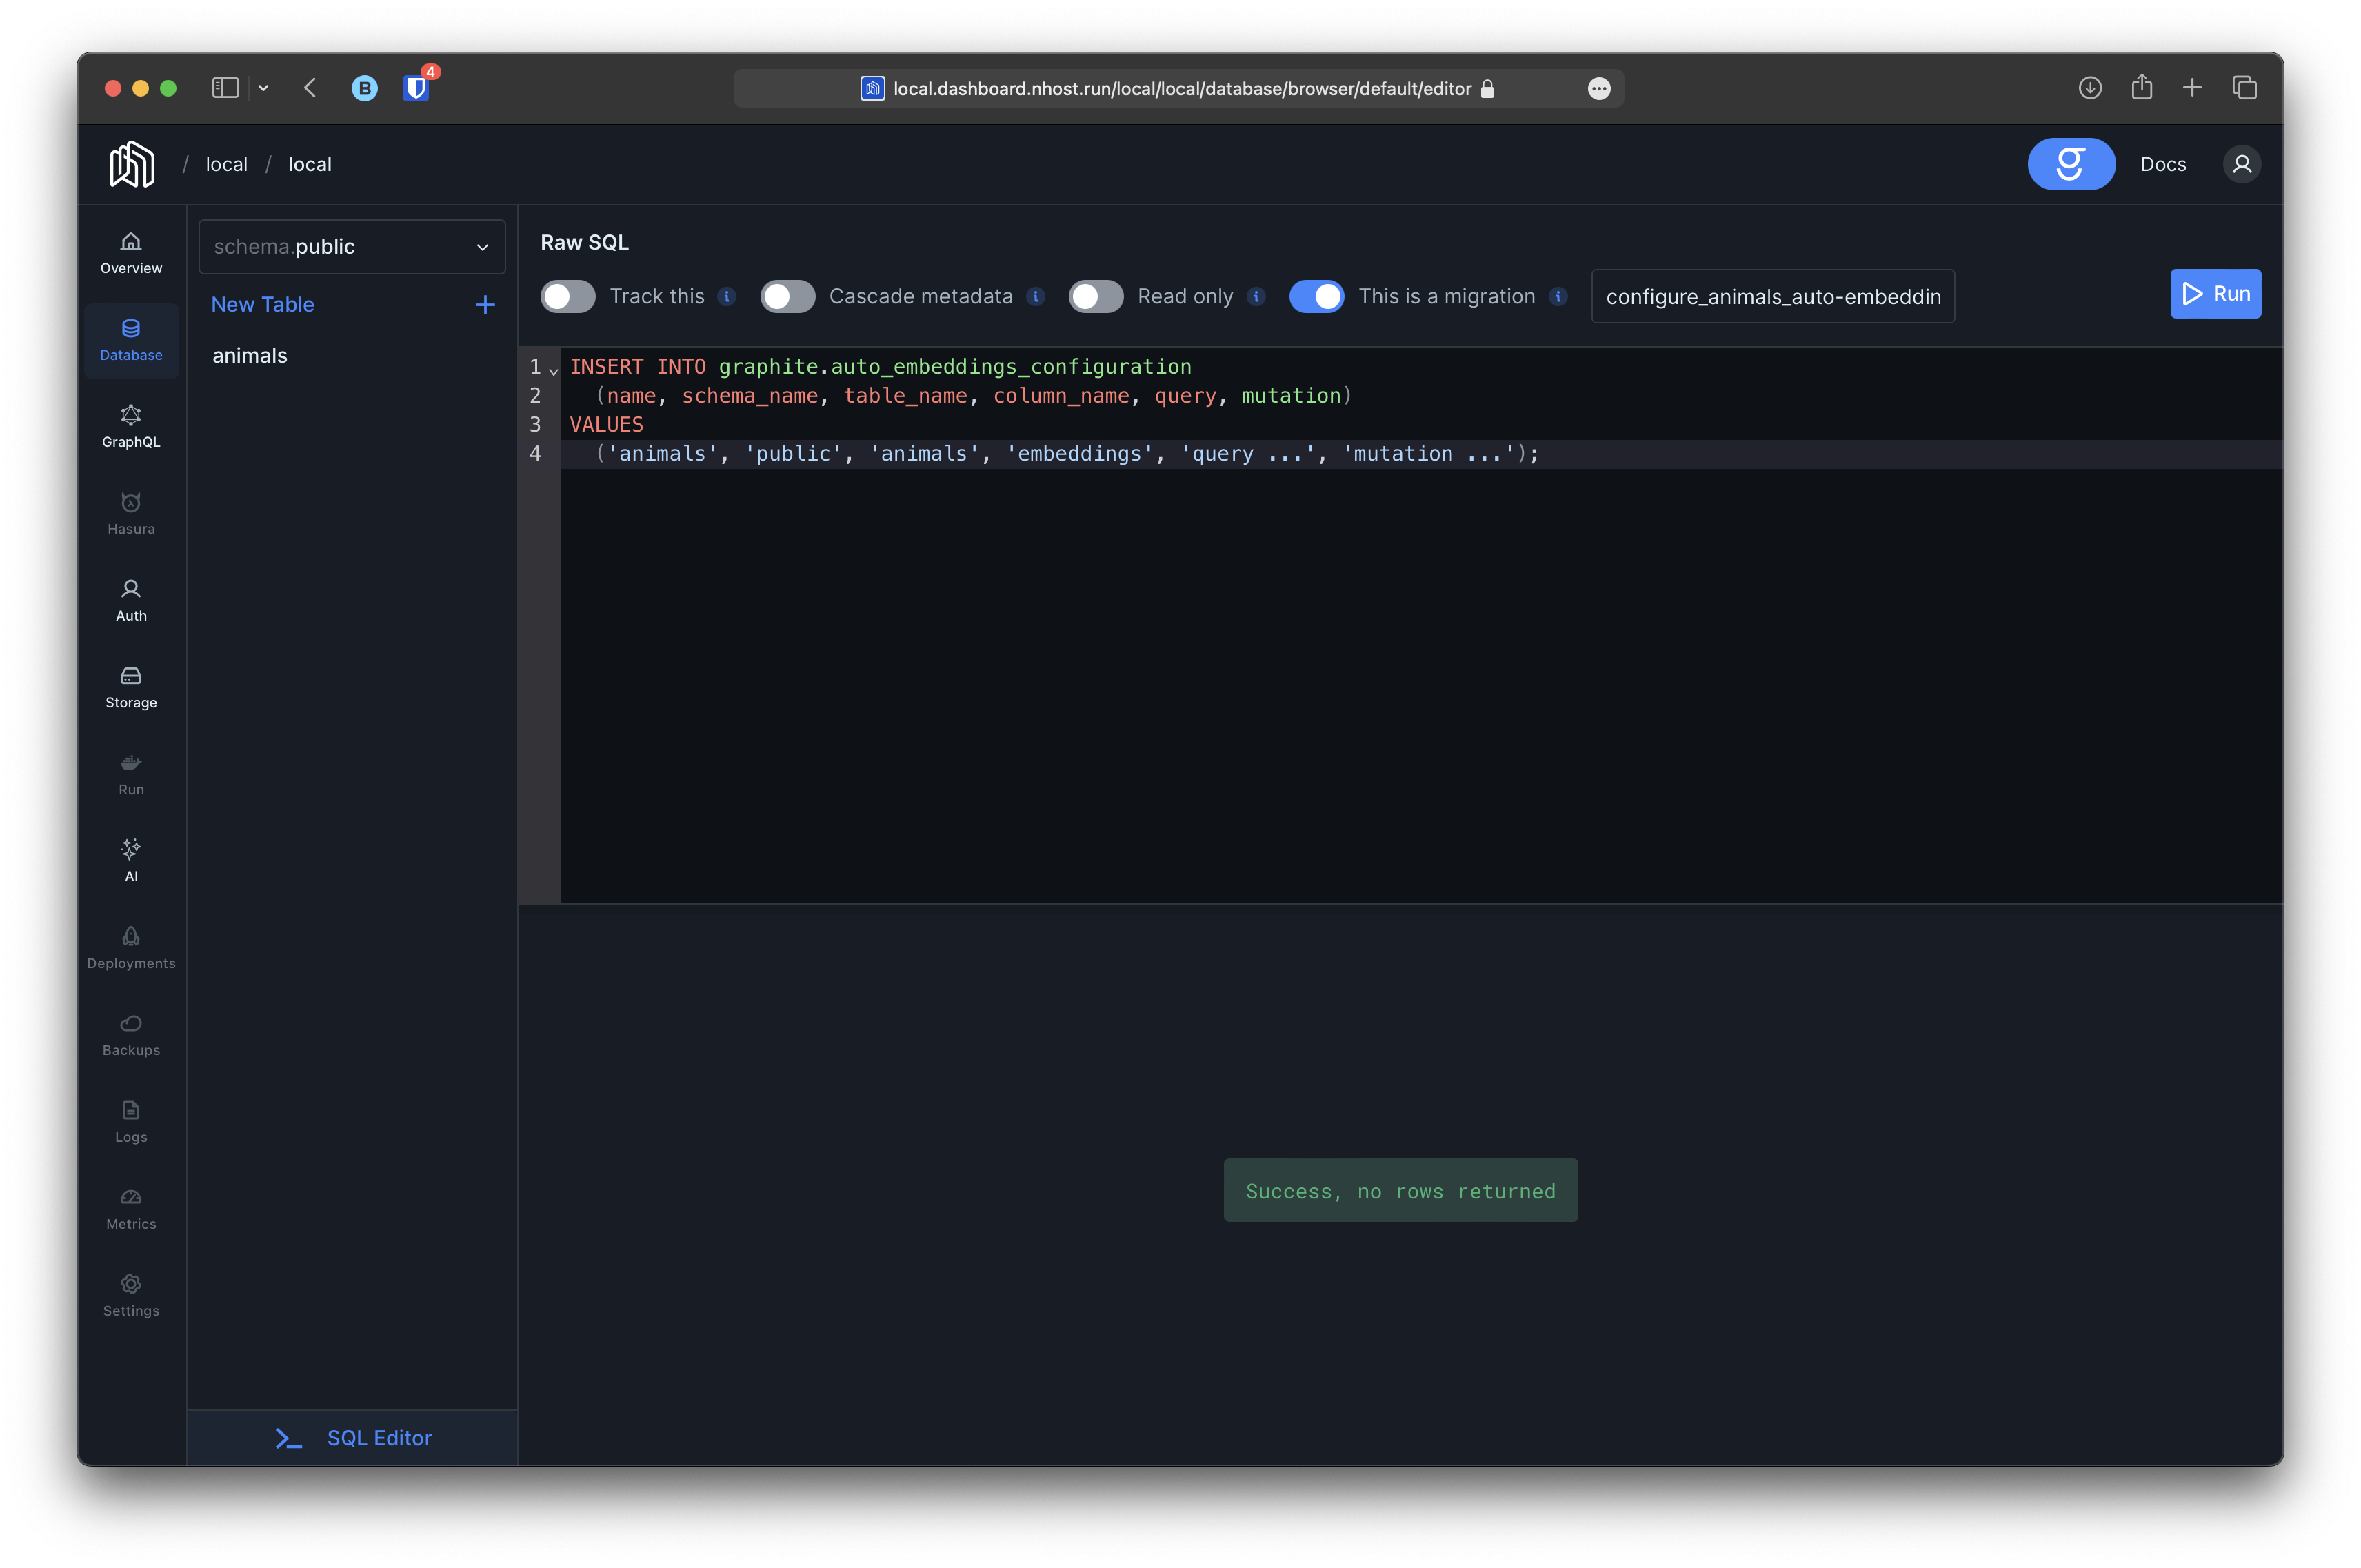Collapse code fold arrow on line 1

[x=553, y=371]
